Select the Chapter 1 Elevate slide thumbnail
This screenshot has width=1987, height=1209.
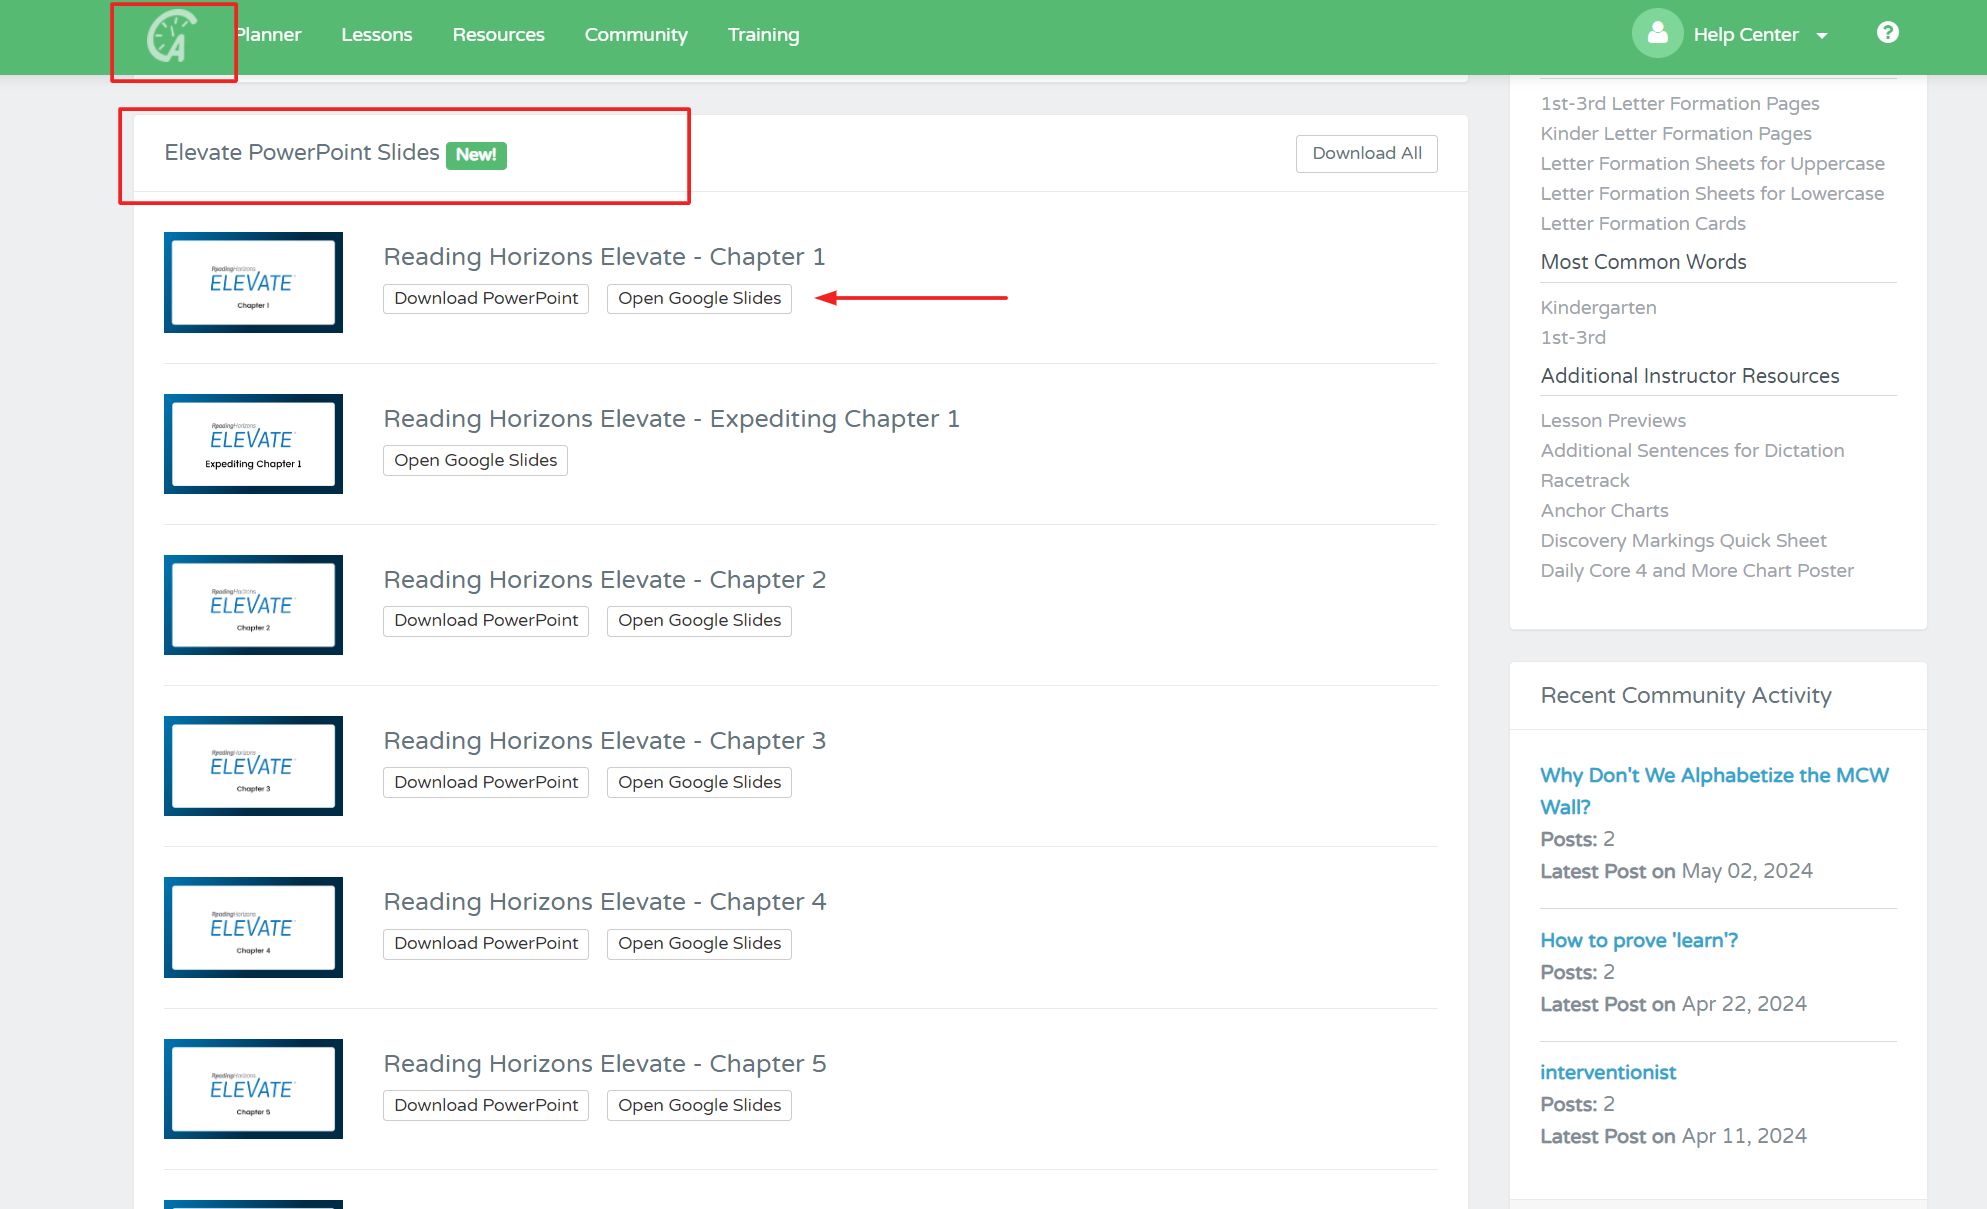coord(253,283)
